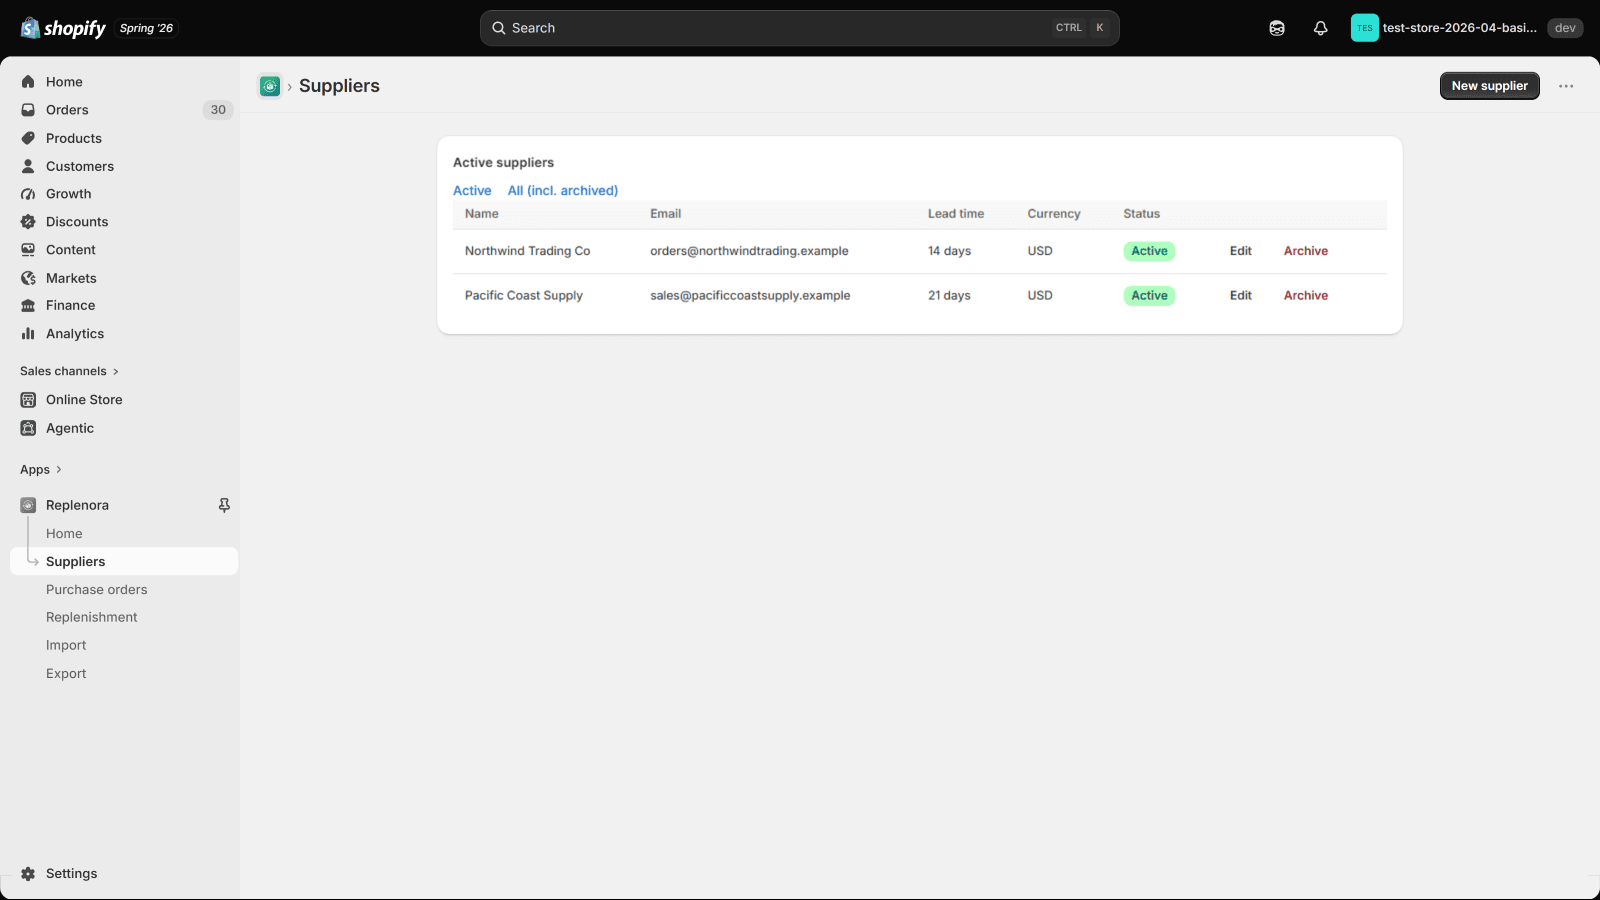Click the Active suppliers heading
The image size is (1600, 900).
(x=503, y=163)
